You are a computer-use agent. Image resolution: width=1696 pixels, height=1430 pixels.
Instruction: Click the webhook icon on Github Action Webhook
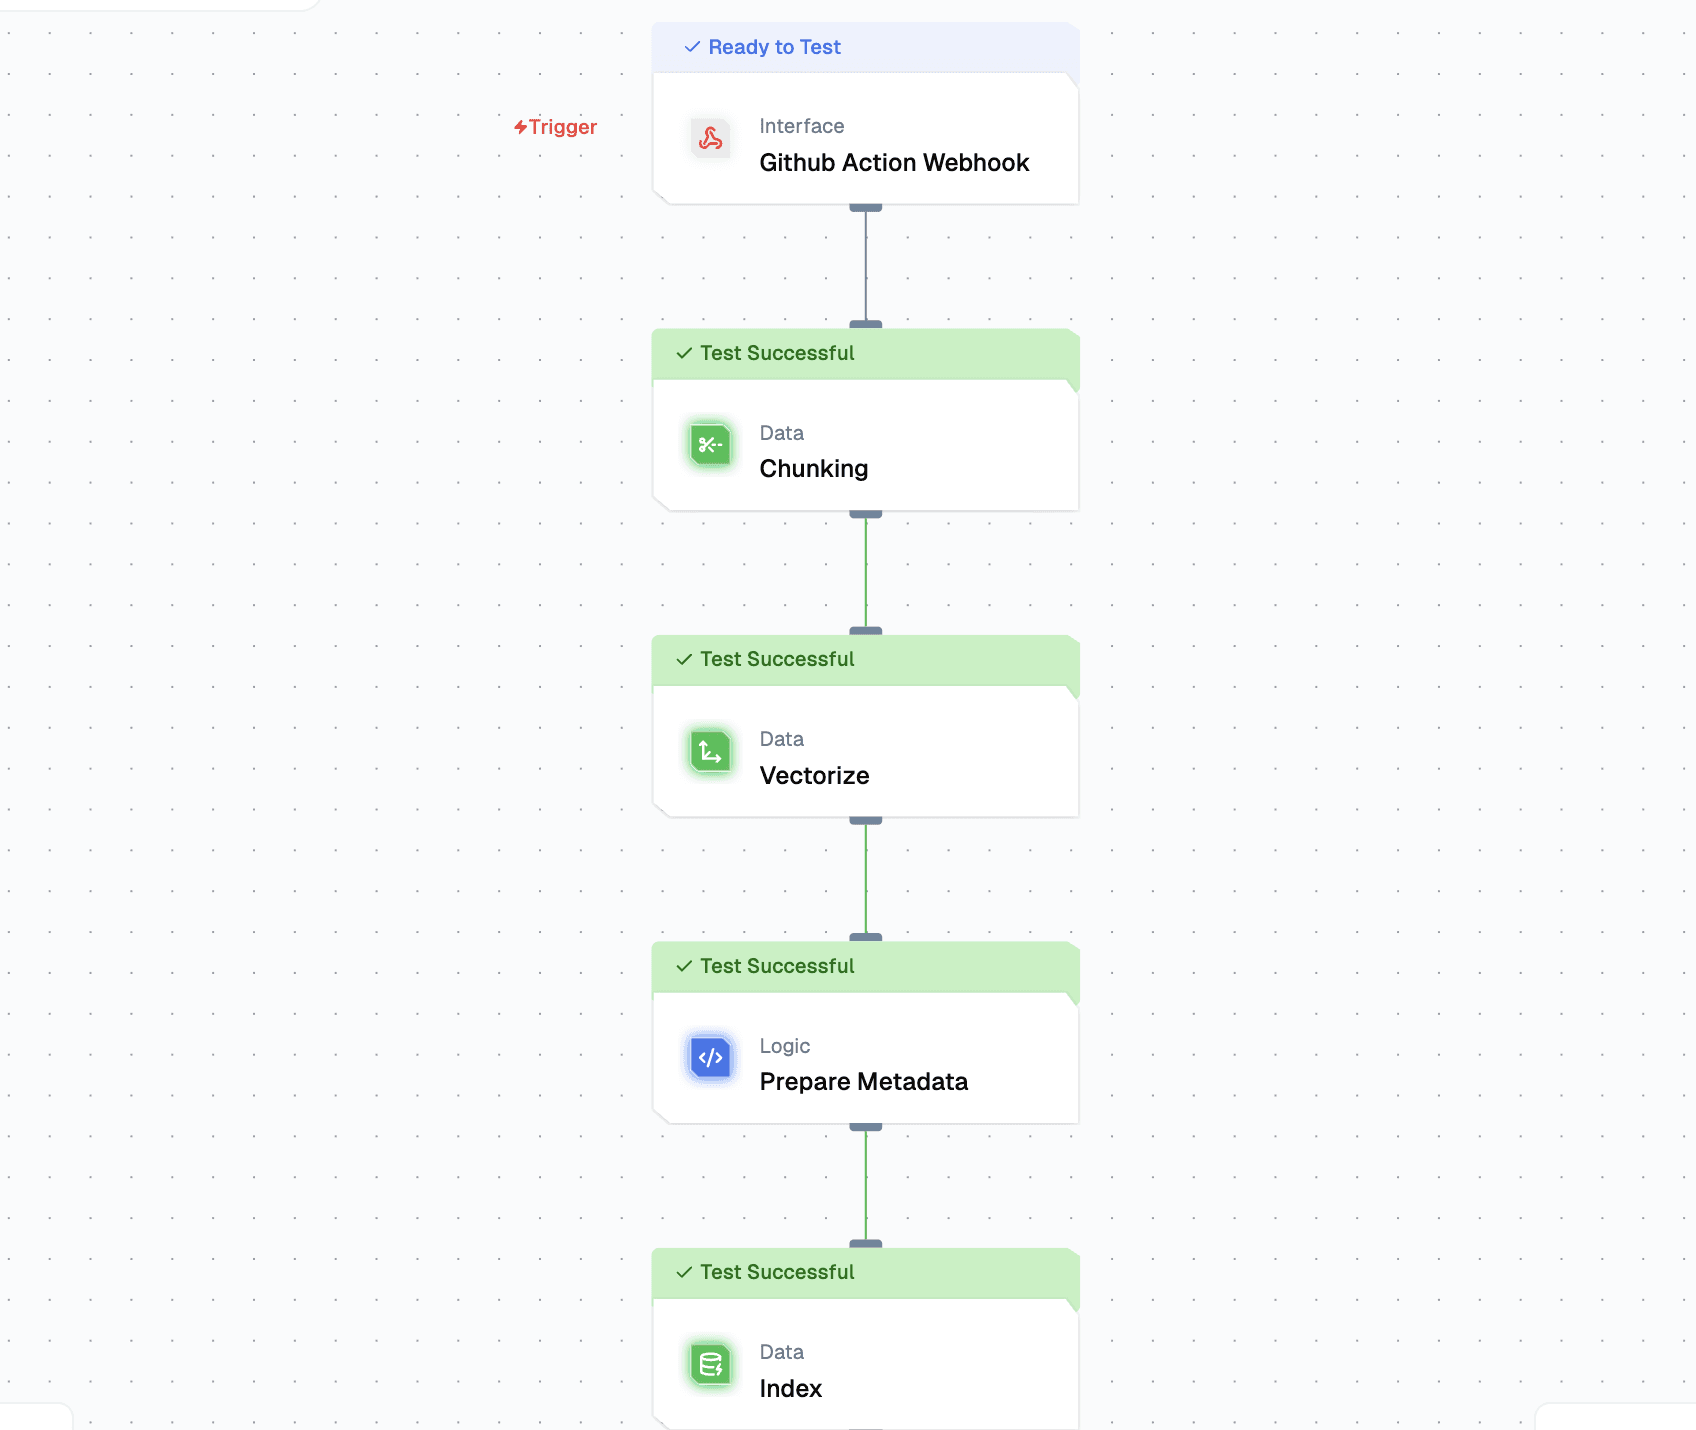click(710, 138)
